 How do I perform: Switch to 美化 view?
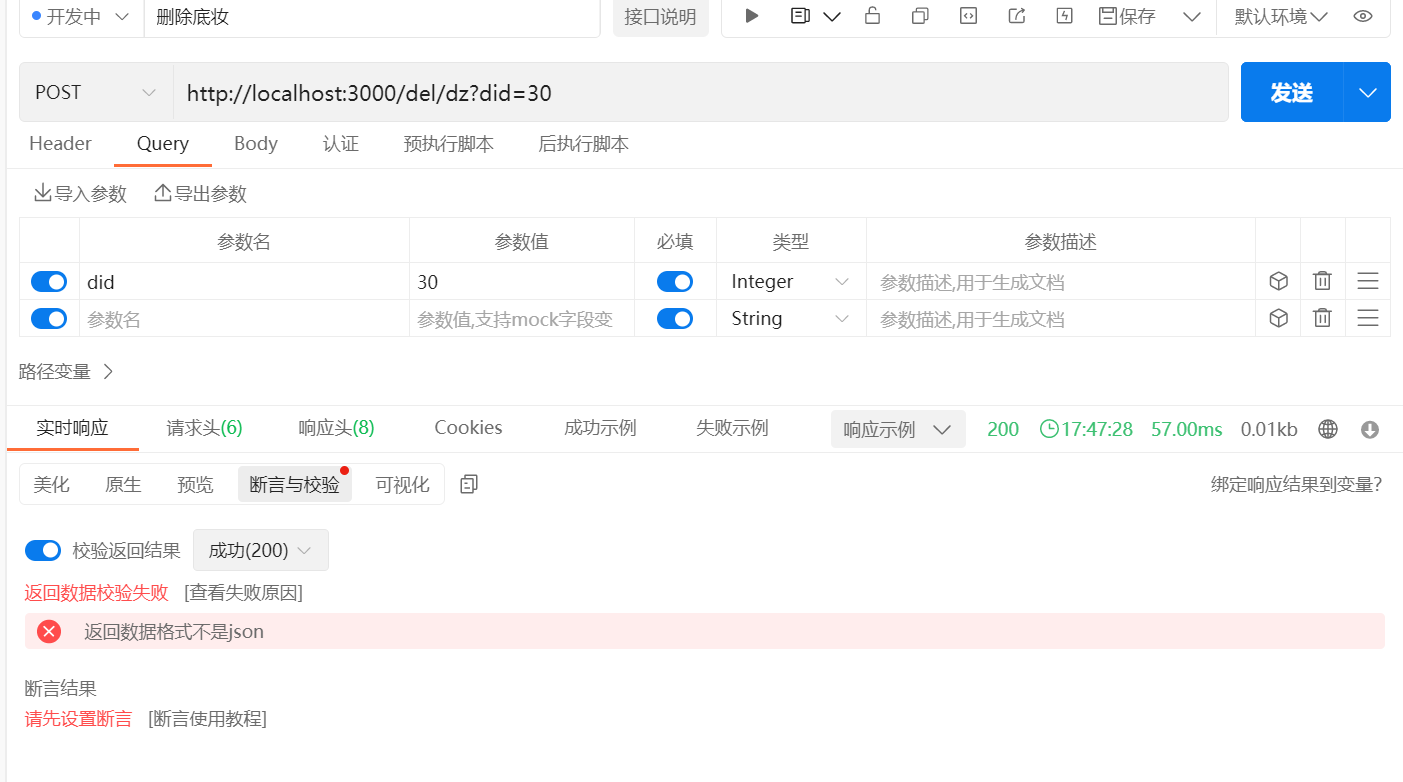pos(52,485)
